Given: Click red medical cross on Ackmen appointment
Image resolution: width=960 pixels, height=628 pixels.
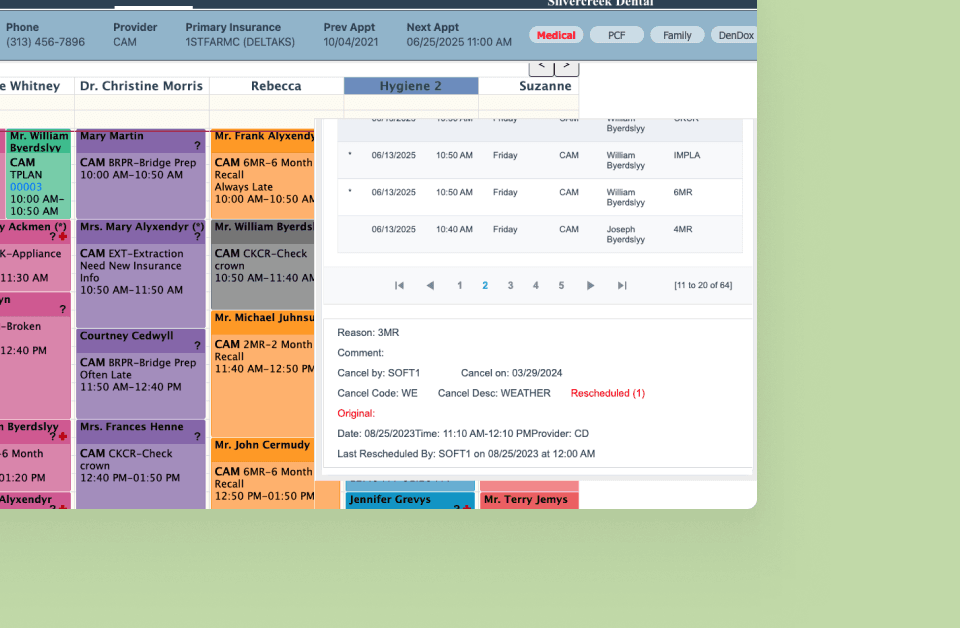Looking at the screenshot, I should (63, 237).
